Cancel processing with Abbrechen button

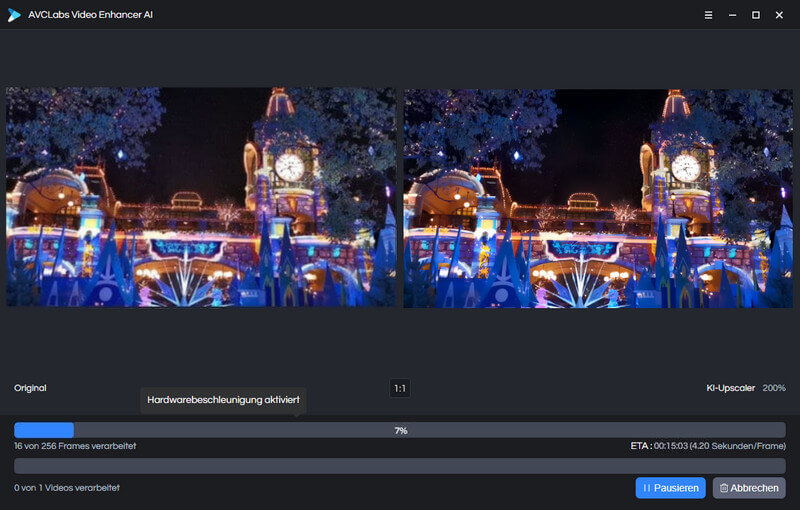click(749, 488)
